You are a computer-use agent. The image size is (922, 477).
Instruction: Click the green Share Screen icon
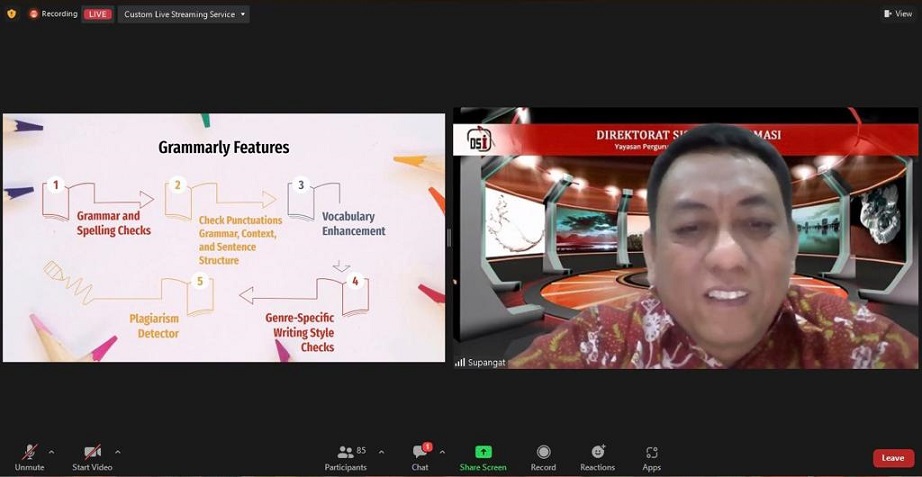483,452
